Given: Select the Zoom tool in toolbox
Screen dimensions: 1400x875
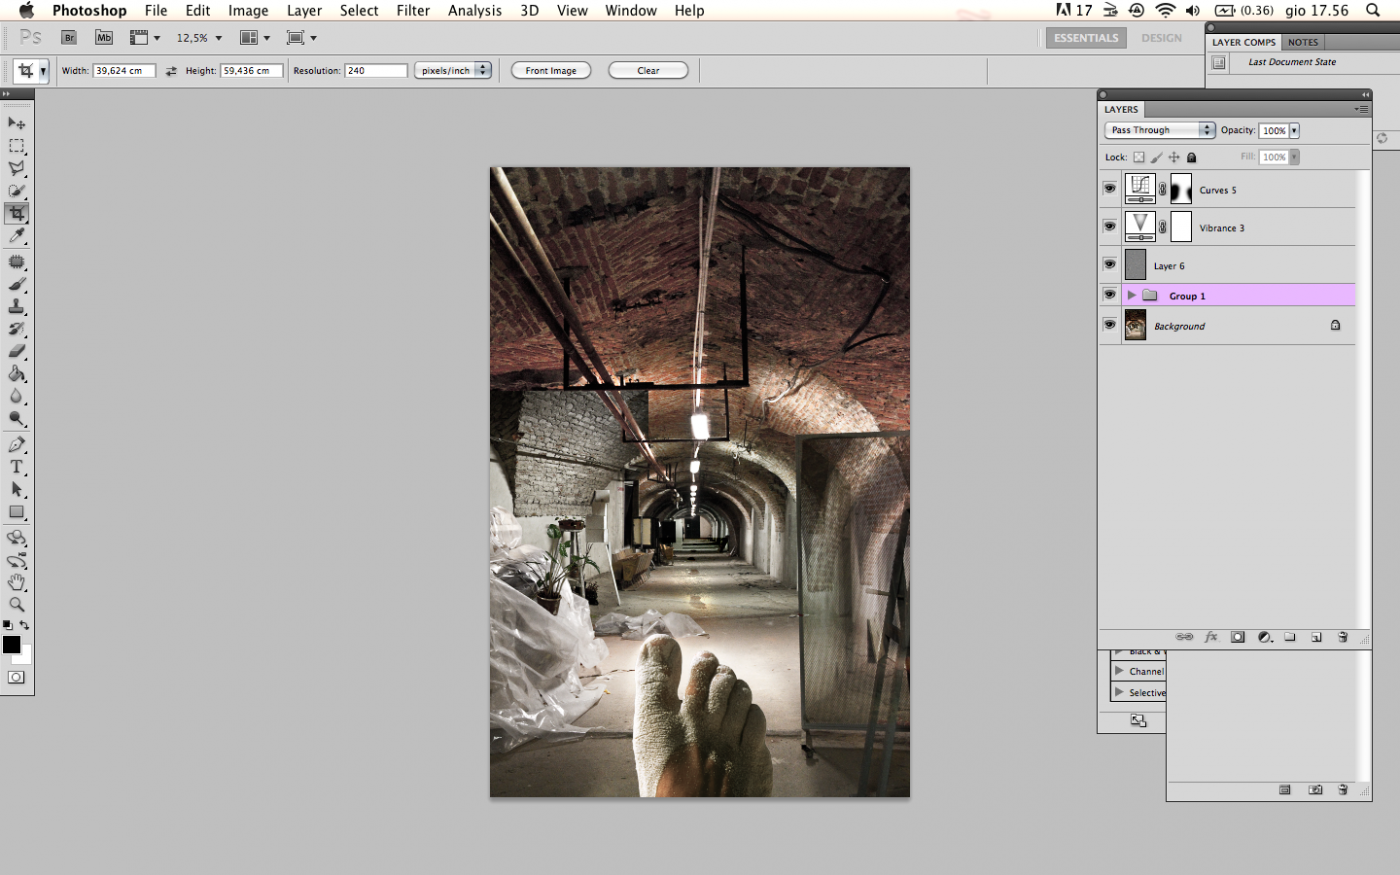Looking at the screenshot, I should (17, 605).
